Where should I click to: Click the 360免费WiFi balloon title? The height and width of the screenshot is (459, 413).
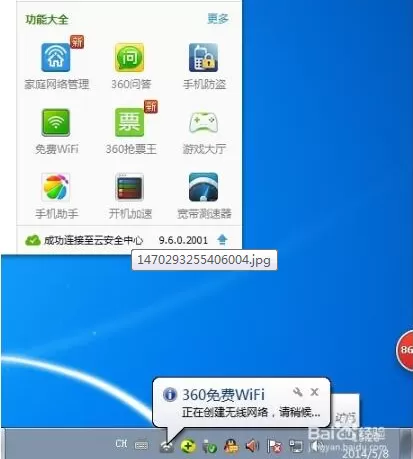point(223,395)
